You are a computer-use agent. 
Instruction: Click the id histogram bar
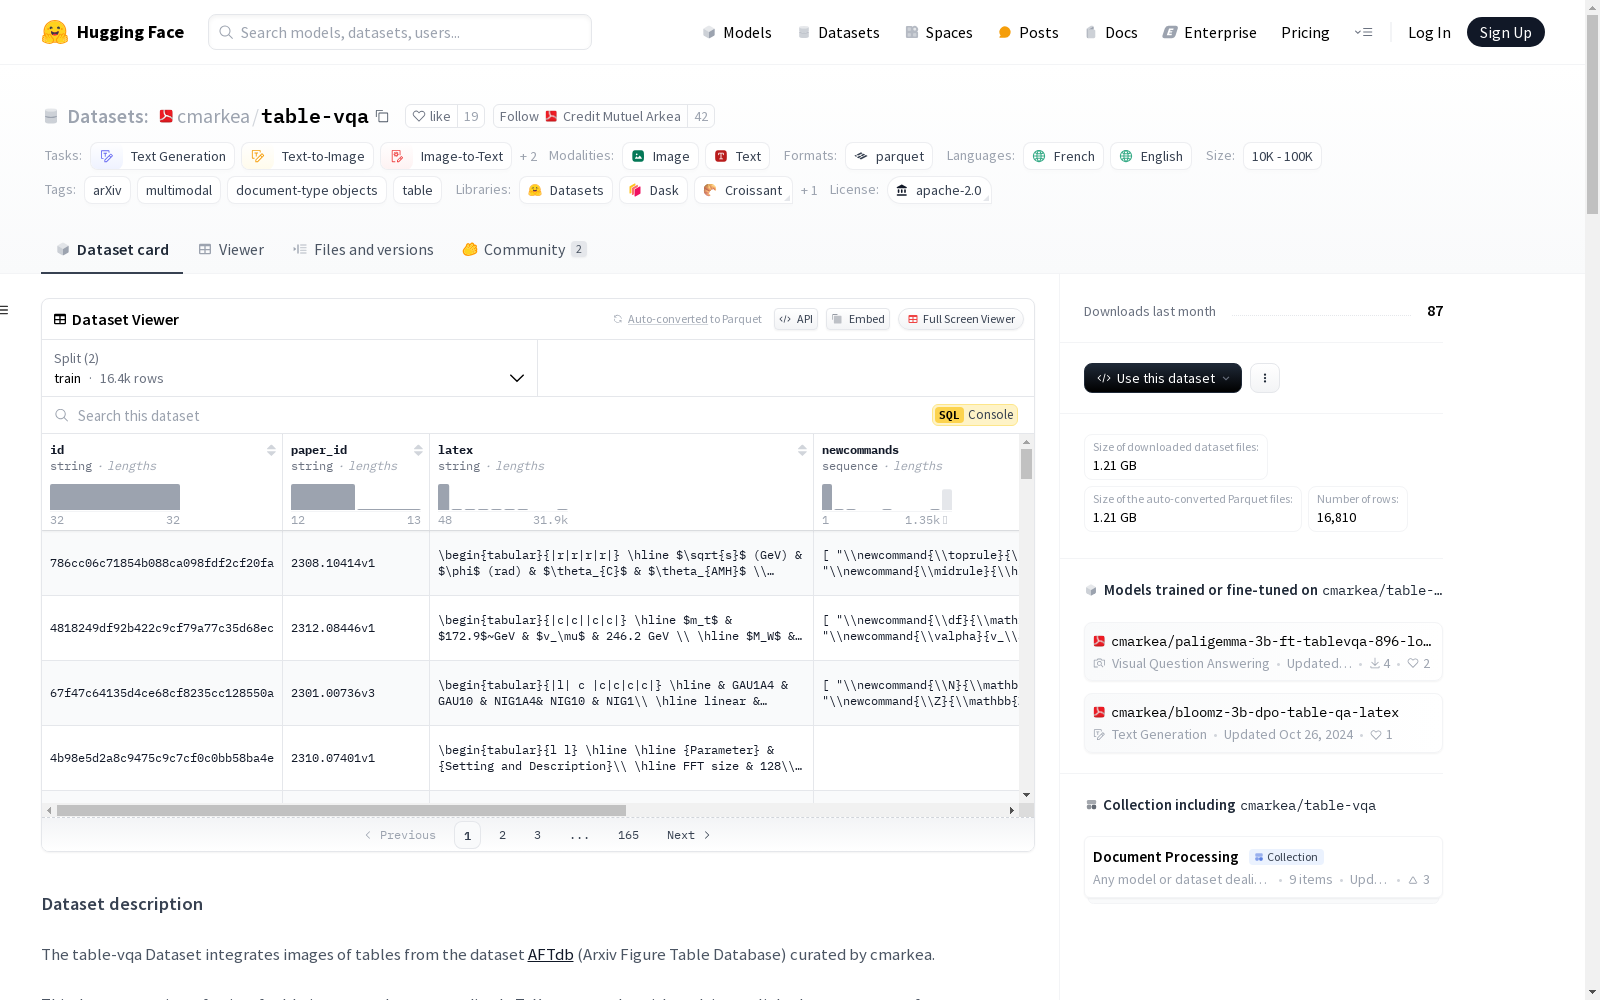click(115, 497)
